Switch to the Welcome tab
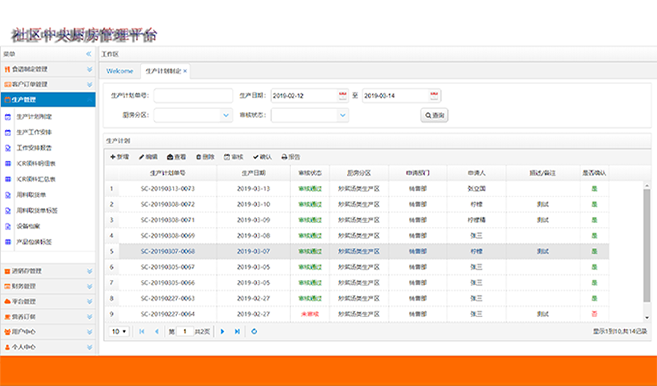Viewport: 657px width, 386px height. (x=120, y=71)
